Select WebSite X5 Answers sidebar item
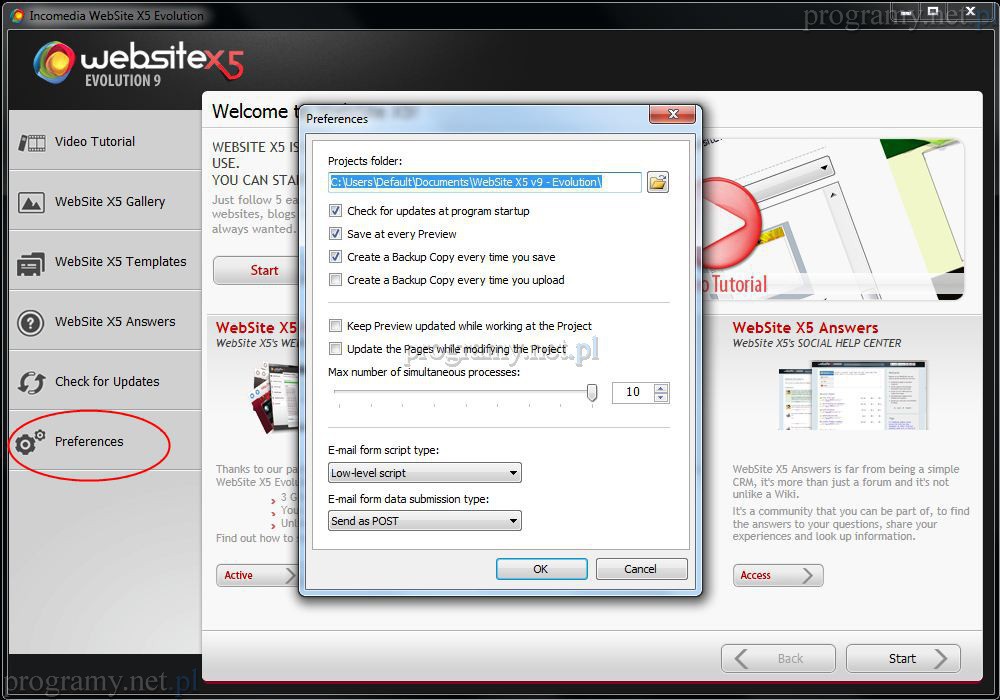This screenshot has width=1000, height=700. pos(115,322)
